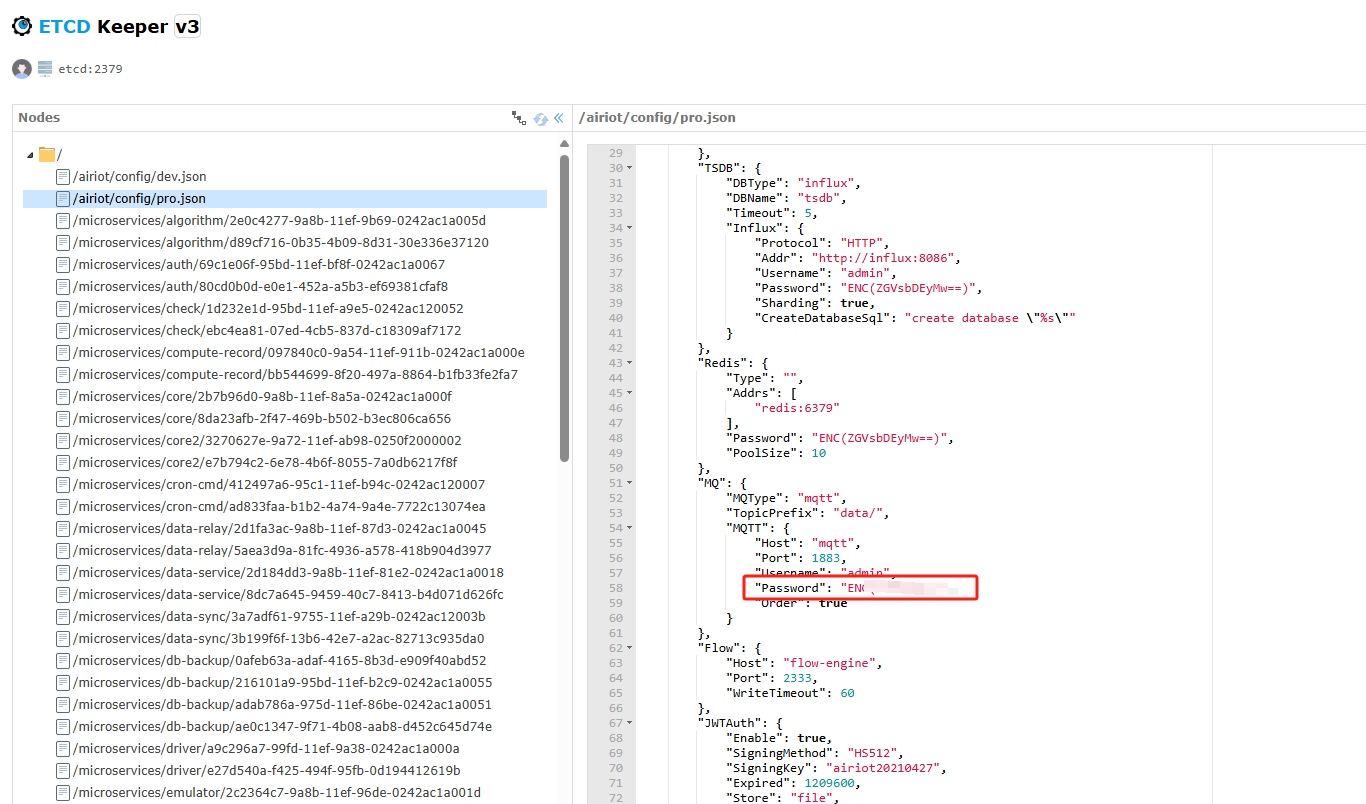Select /microservices/cron-cmd/ad833faa node
Viewport: 1366px width, 804px height.
click(279, 507)
